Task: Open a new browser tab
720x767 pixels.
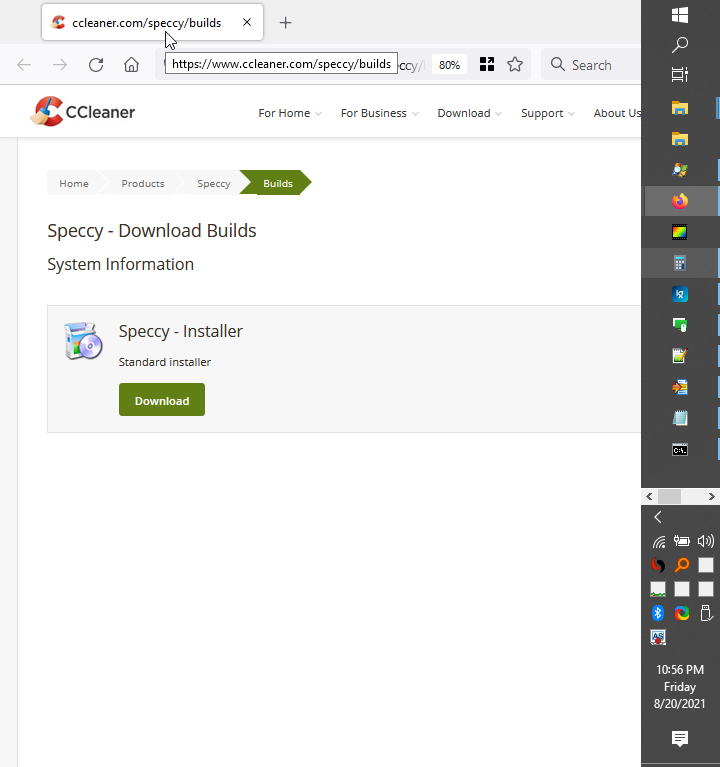Action: 286,23
